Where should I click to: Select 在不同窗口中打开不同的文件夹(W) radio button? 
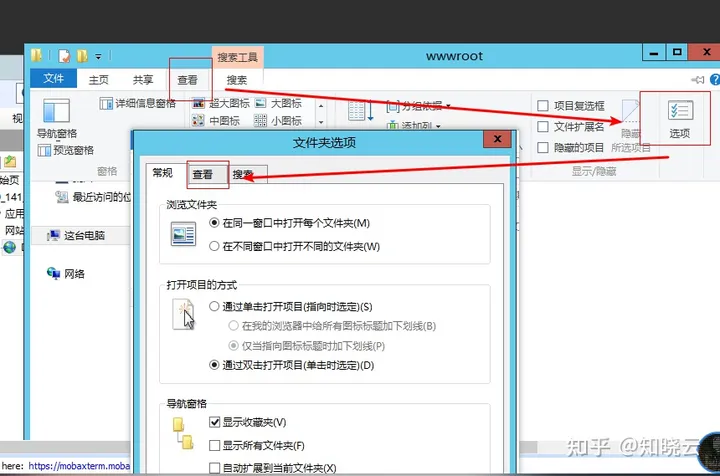point(214,246)
